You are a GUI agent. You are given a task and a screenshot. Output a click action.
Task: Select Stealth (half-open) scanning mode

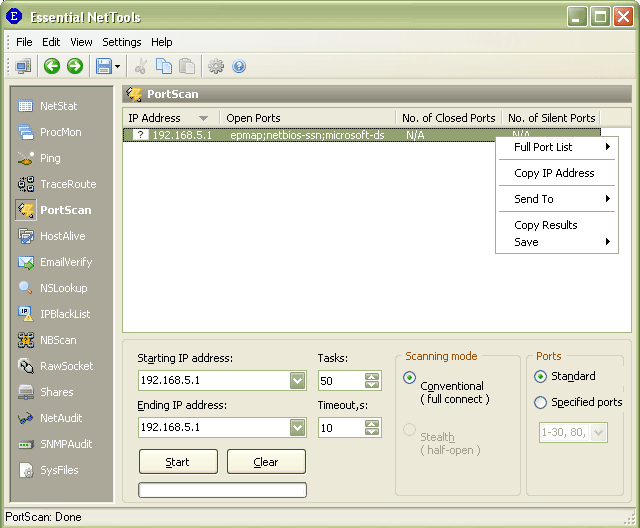[409, 429]
